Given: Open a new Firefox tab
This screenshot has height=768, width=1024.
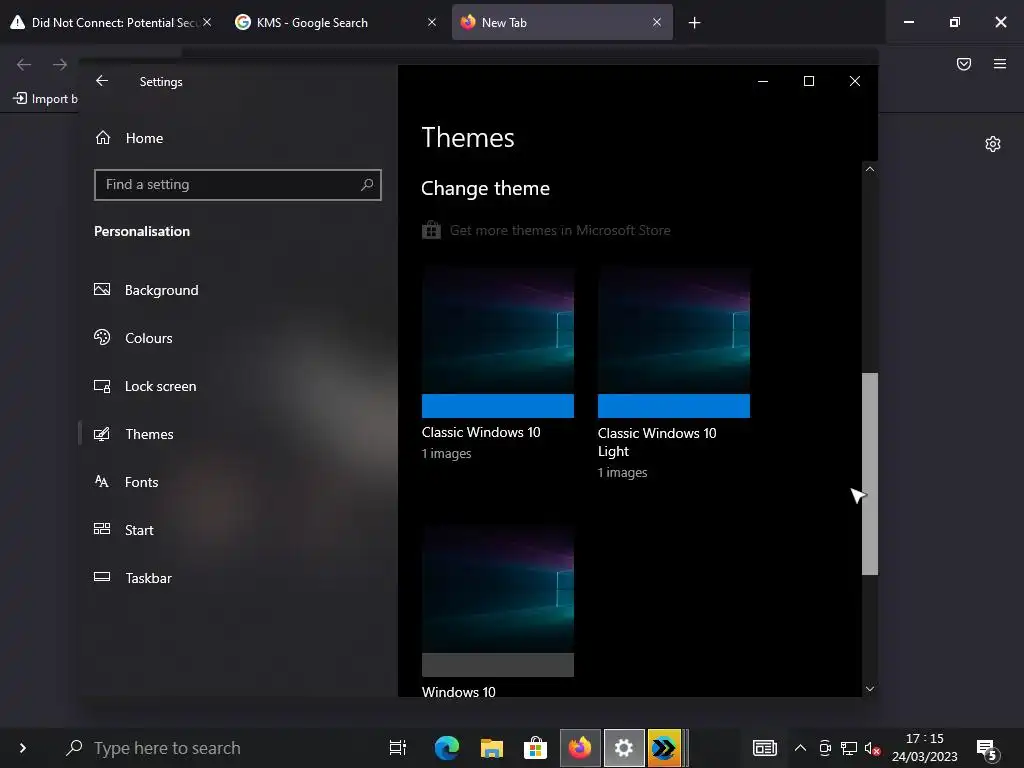Looking at the screenshot, I should pos(694,23).
